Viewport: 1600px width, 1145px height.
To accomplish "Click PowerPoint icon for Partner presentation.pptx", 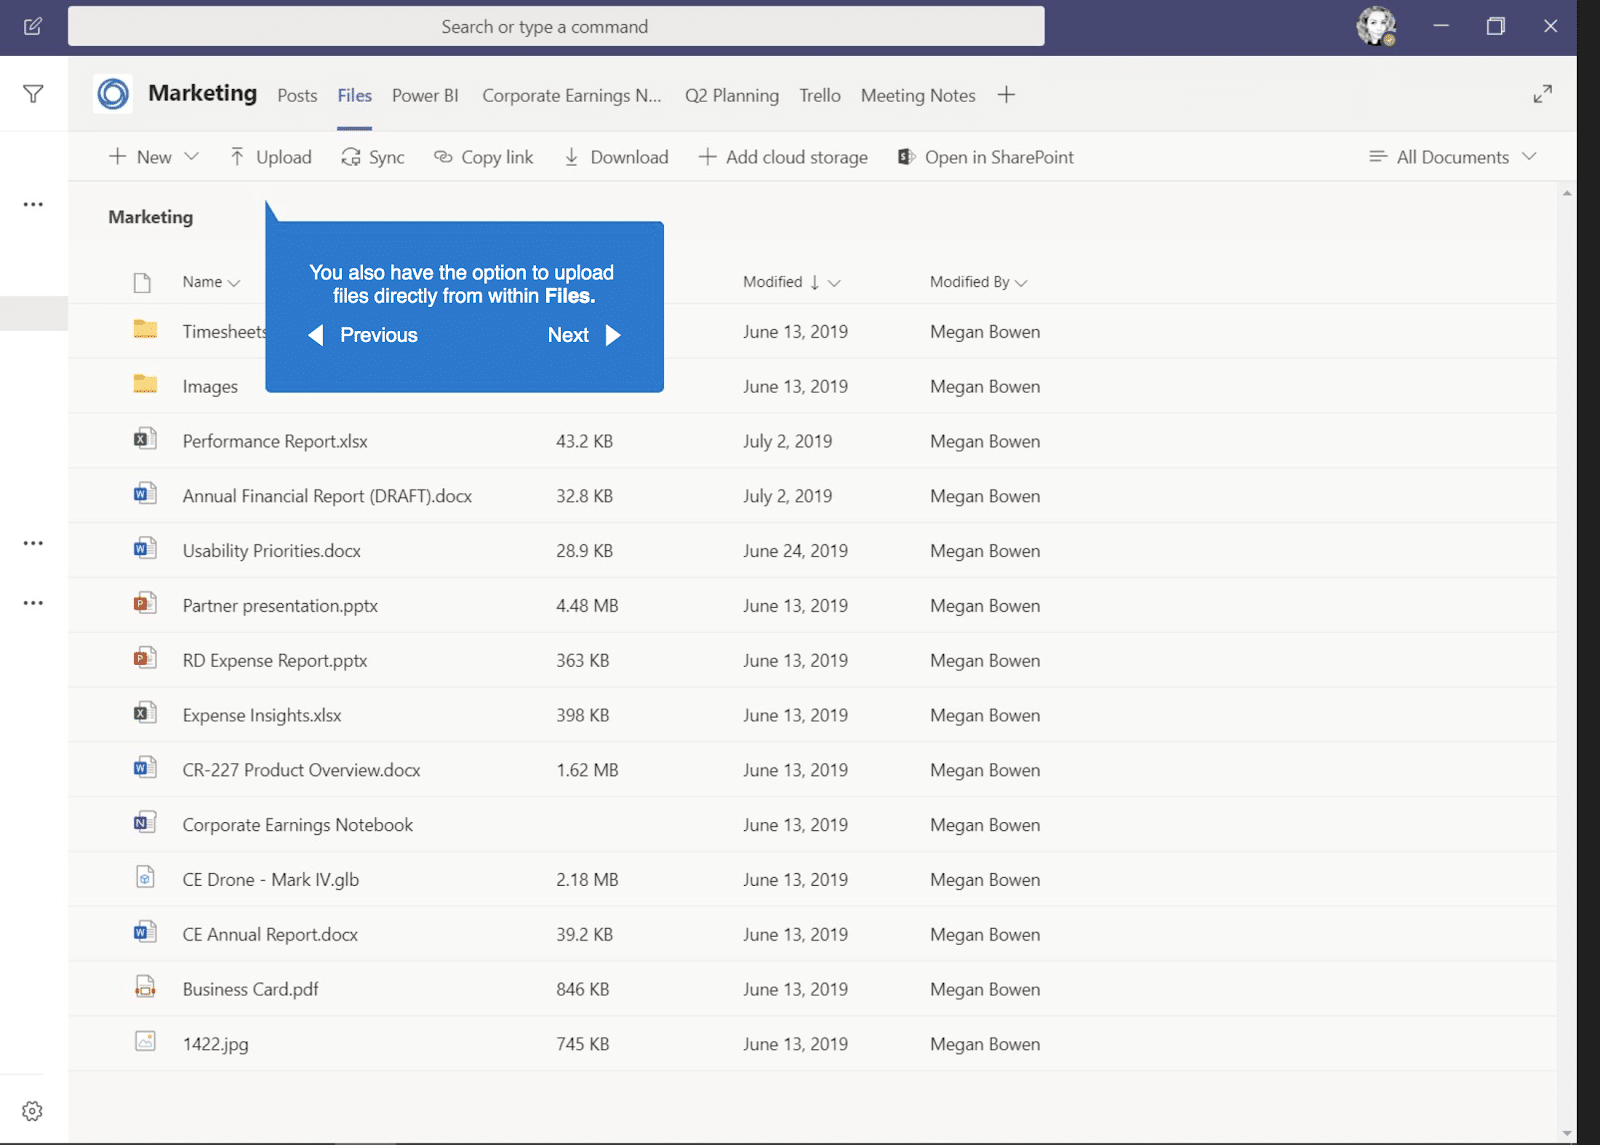I will coord(145,604).
